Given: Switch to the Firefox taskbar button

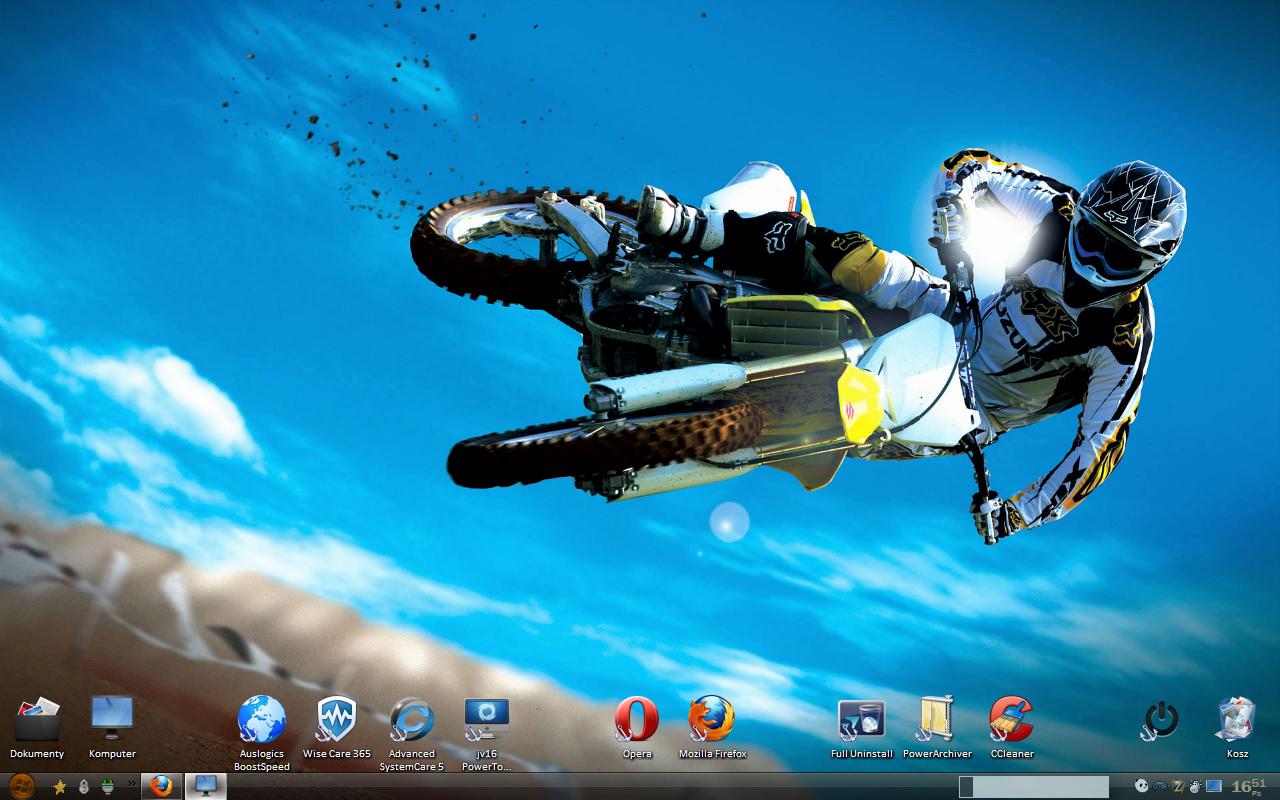Looking at the screenshot, I should [x=161, y=786].
